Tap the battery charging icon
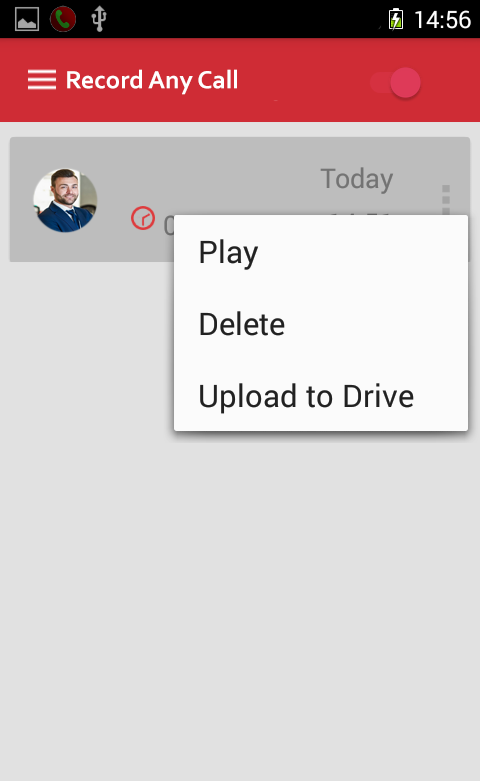The width and height of the screenshot is (480, 781). click(x=396, y=20)
